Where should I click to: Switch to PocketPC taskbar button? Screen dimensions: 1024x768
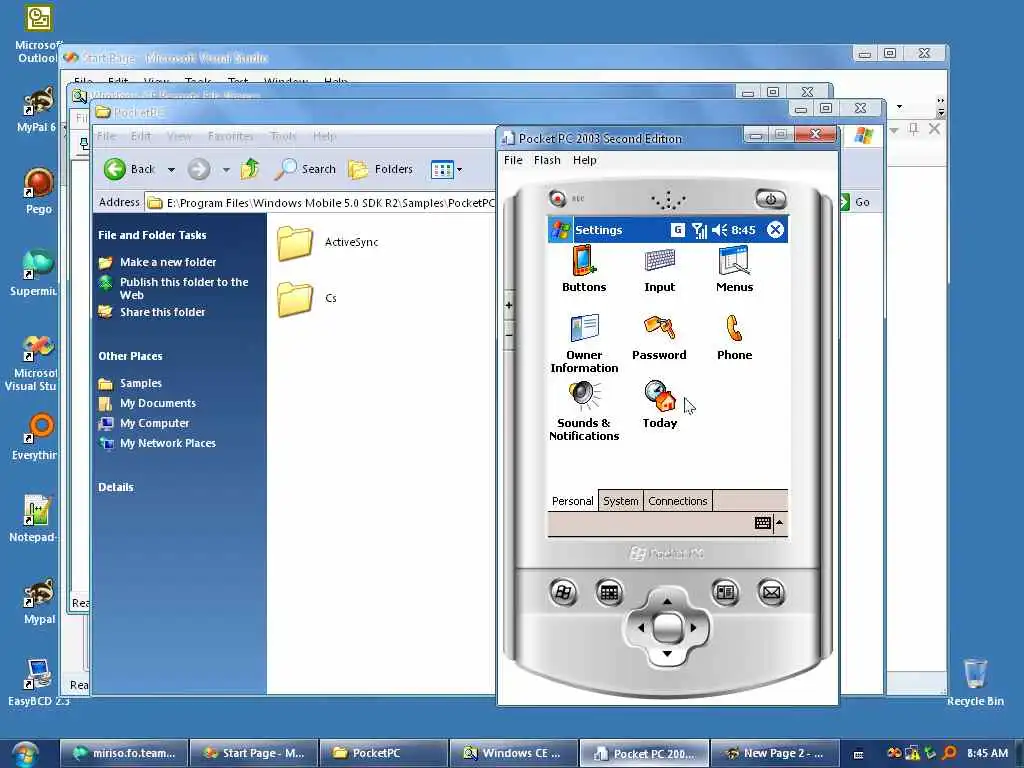click(x=383, y=753)
